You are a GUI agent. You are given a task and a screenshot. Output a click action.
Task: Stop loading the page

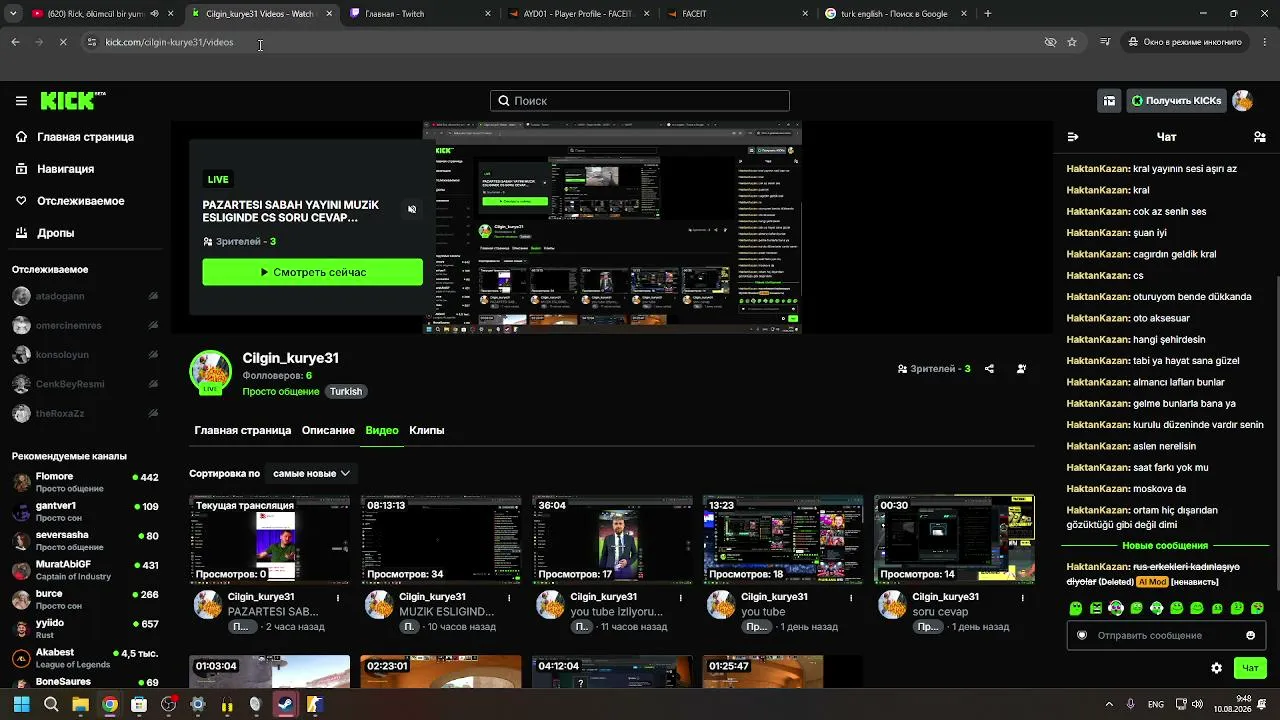62,42
